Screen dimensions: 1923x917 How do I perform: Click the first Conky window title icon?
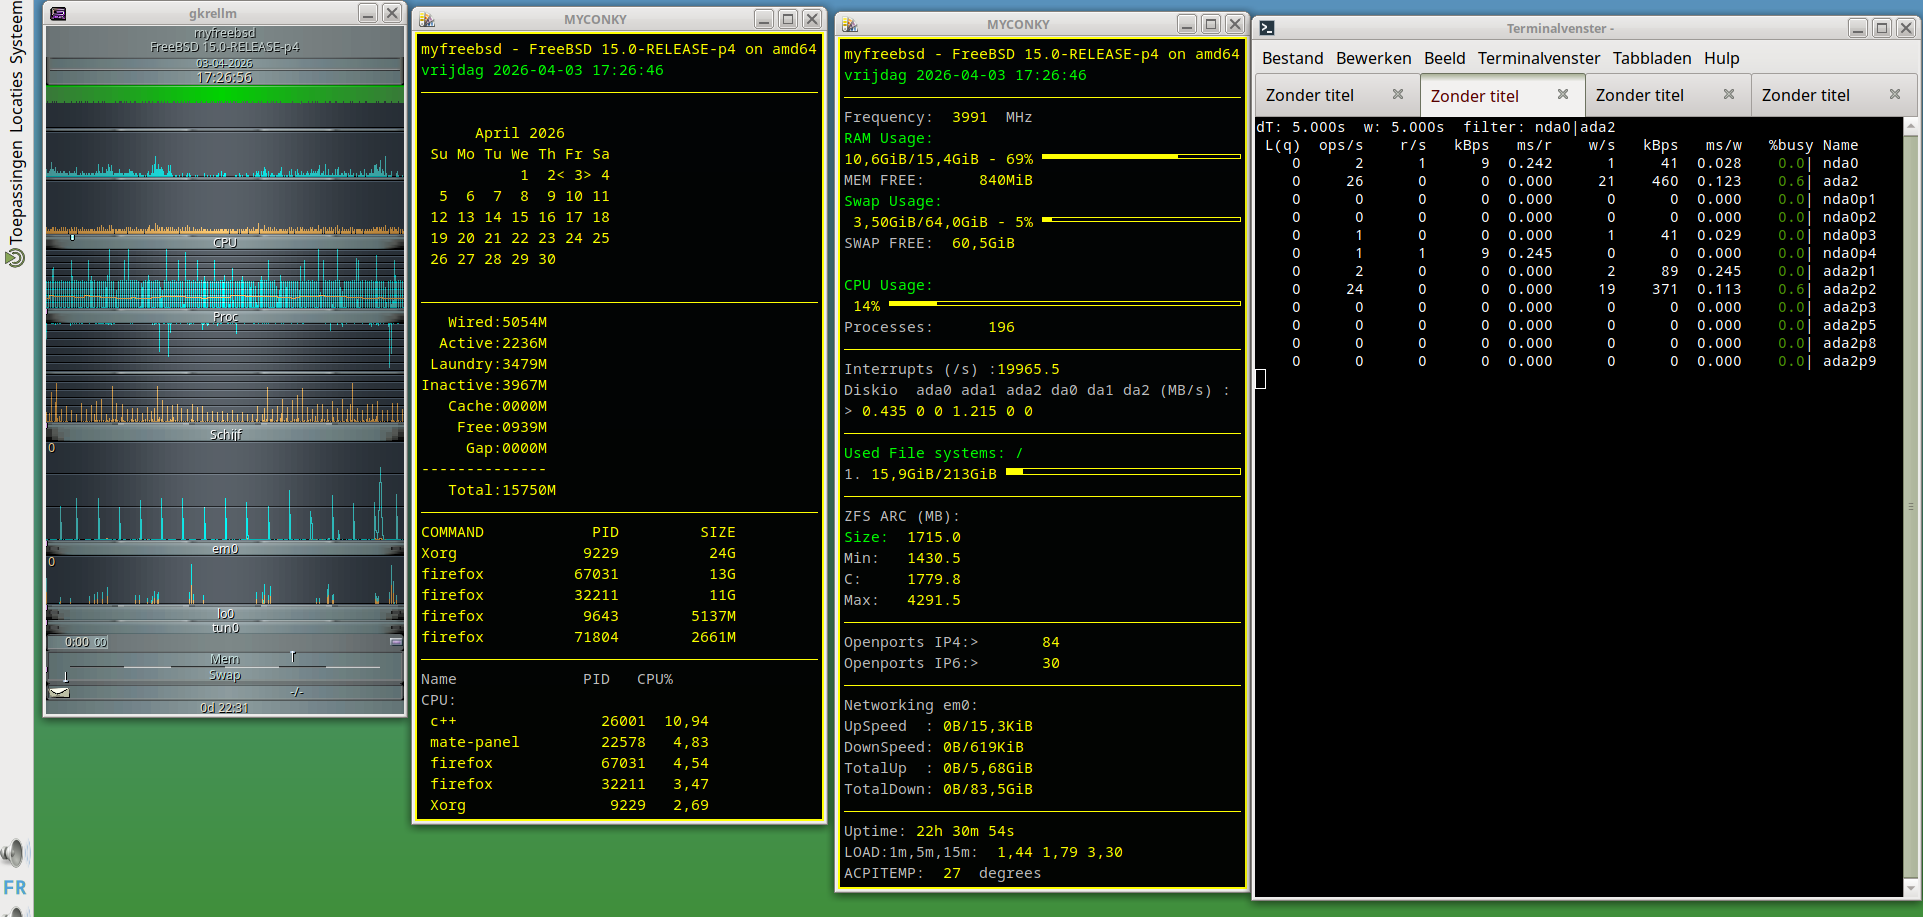pos(427,19)
